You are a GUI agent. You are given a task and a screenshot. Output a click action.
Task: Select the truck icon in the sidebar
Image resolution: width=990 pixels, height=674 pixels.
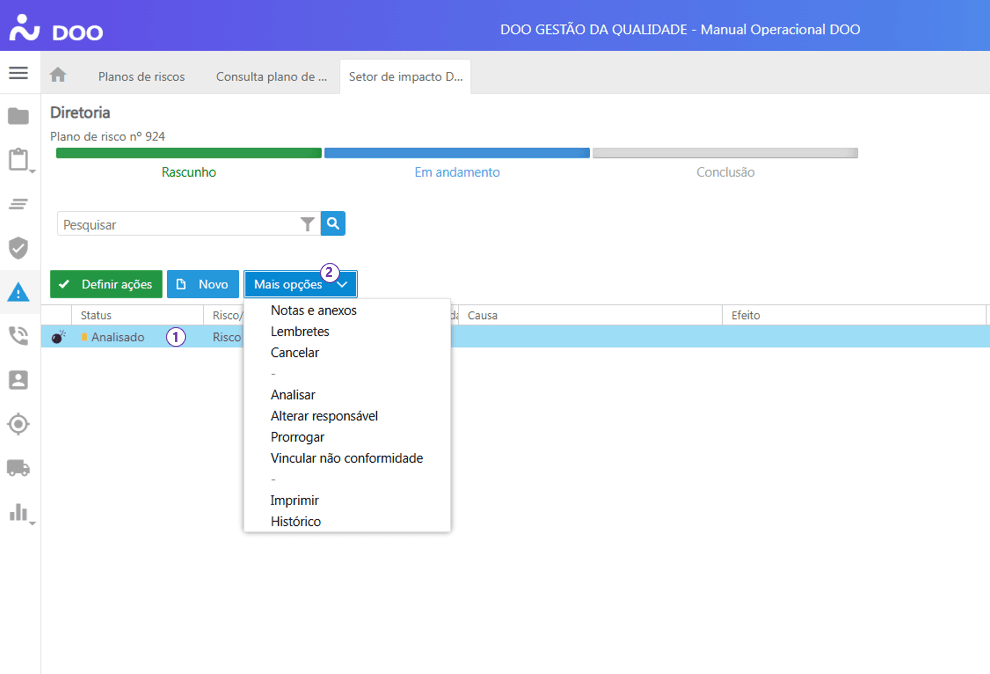click(x=18, y=468)
